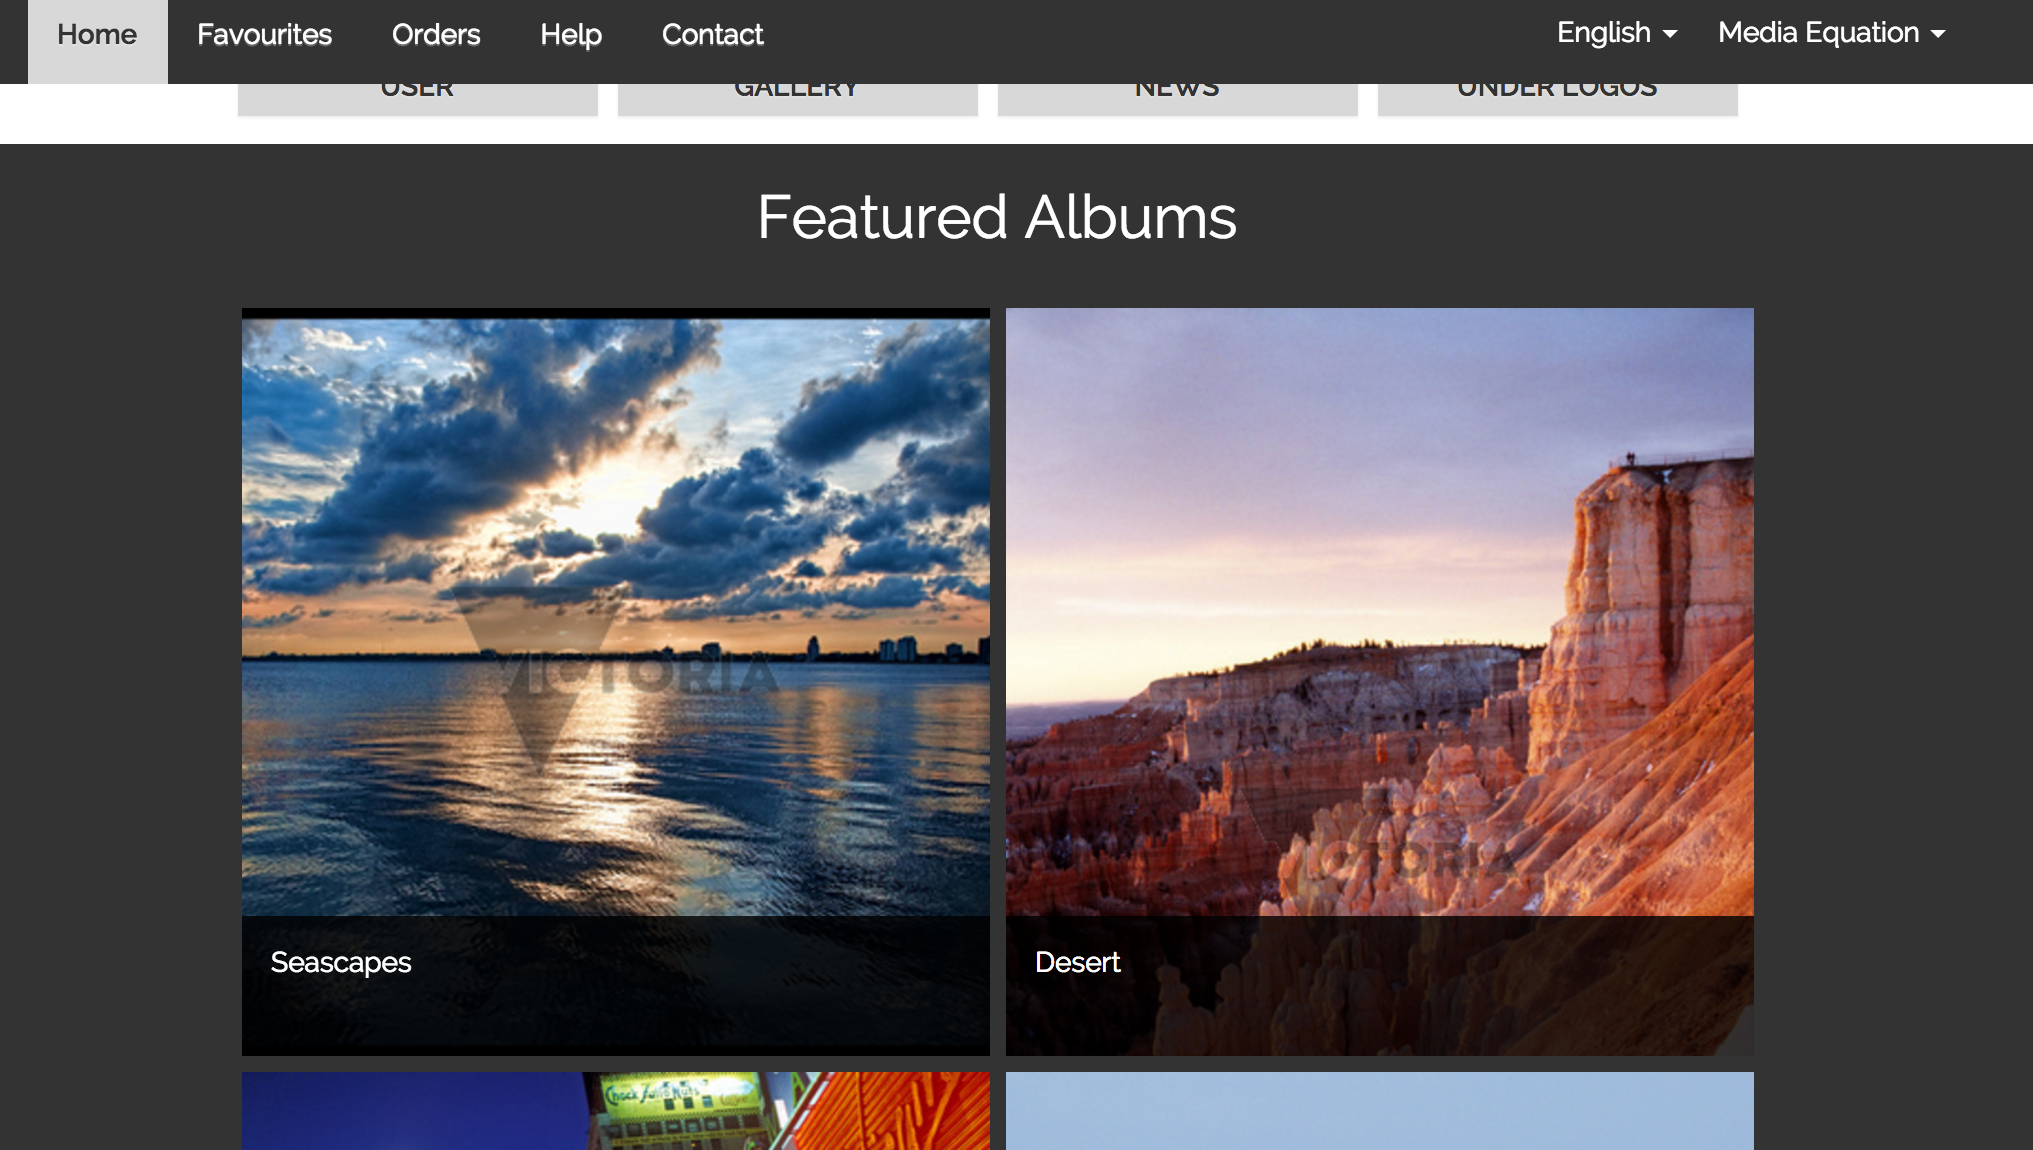Go to the Home nav tab
Image resolution: width=2033 pixels, height=1150 pixels.
tap(97, 35)
